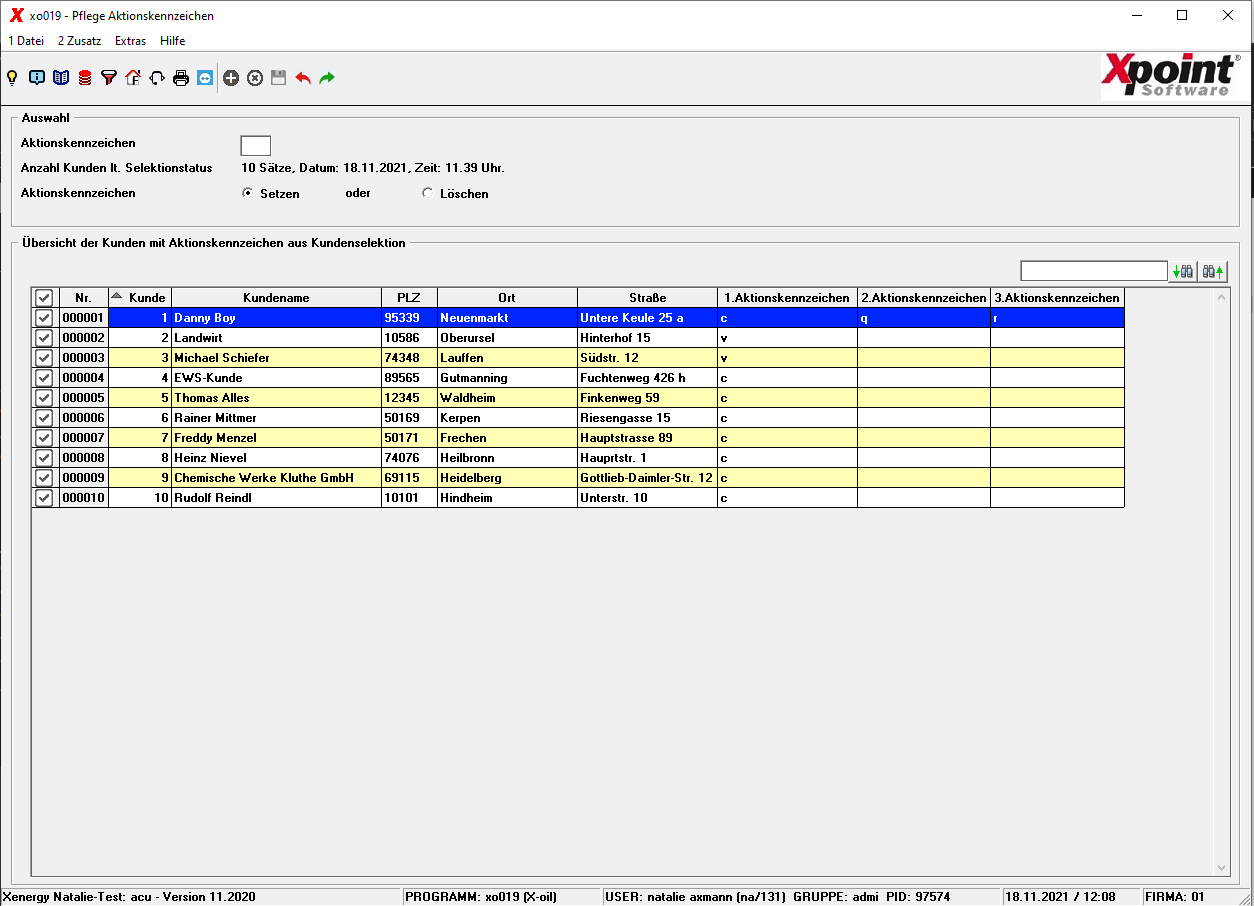Select customer name EWS-Kunde
This screenshot has height=906, width=1254.
point(208,378)
